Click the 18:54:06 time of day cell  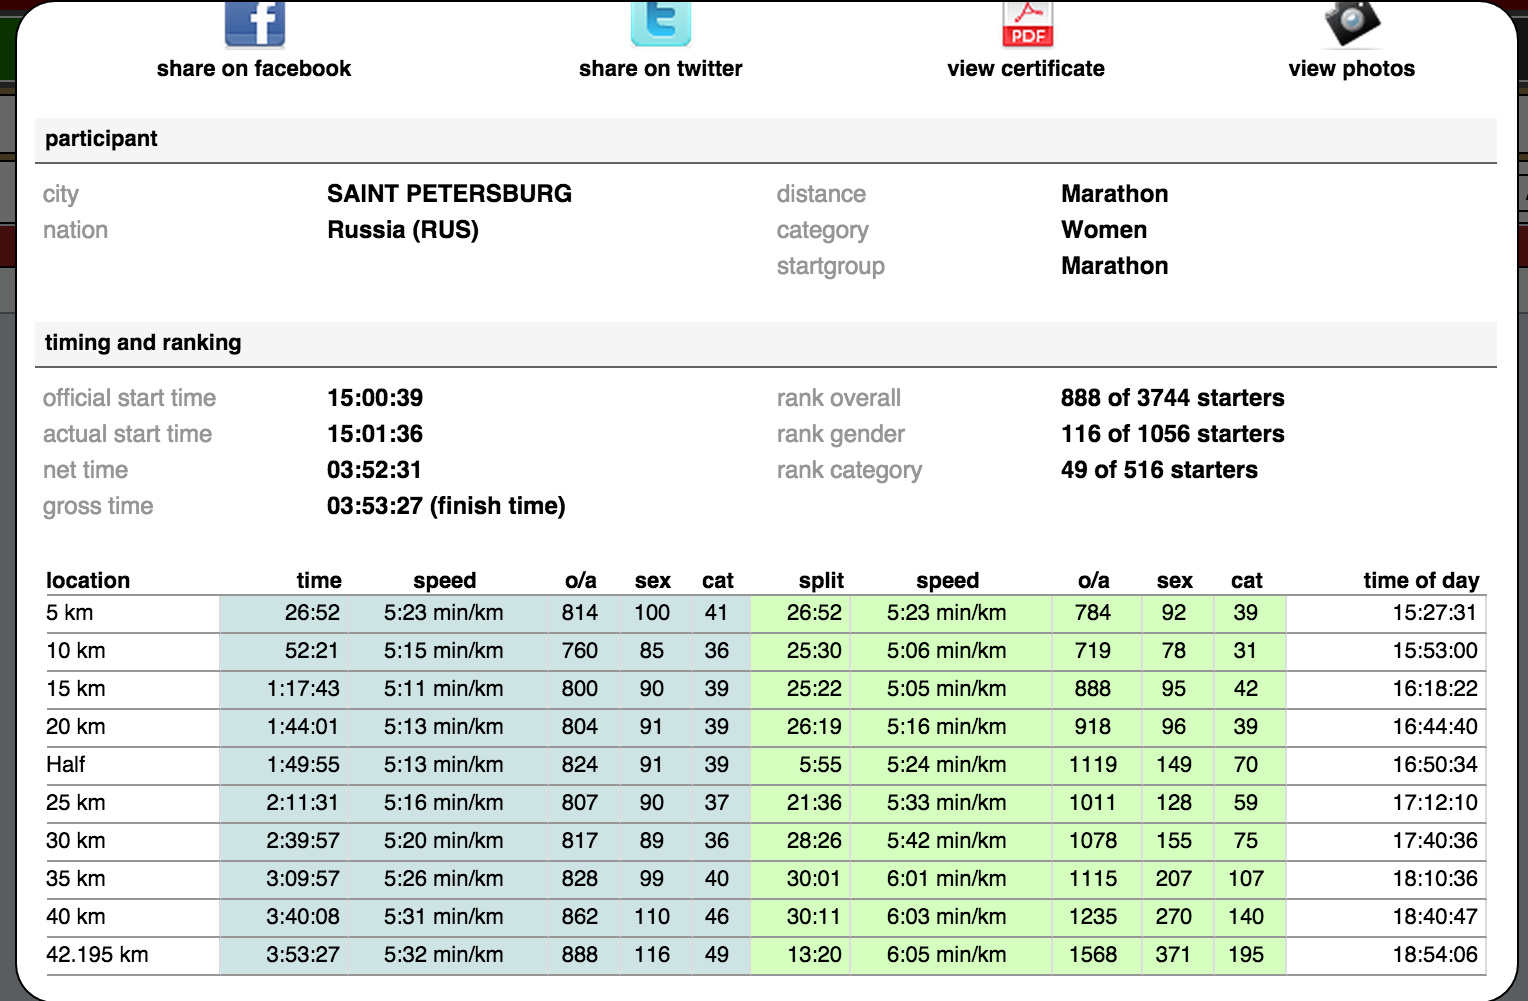(1434, 955)
